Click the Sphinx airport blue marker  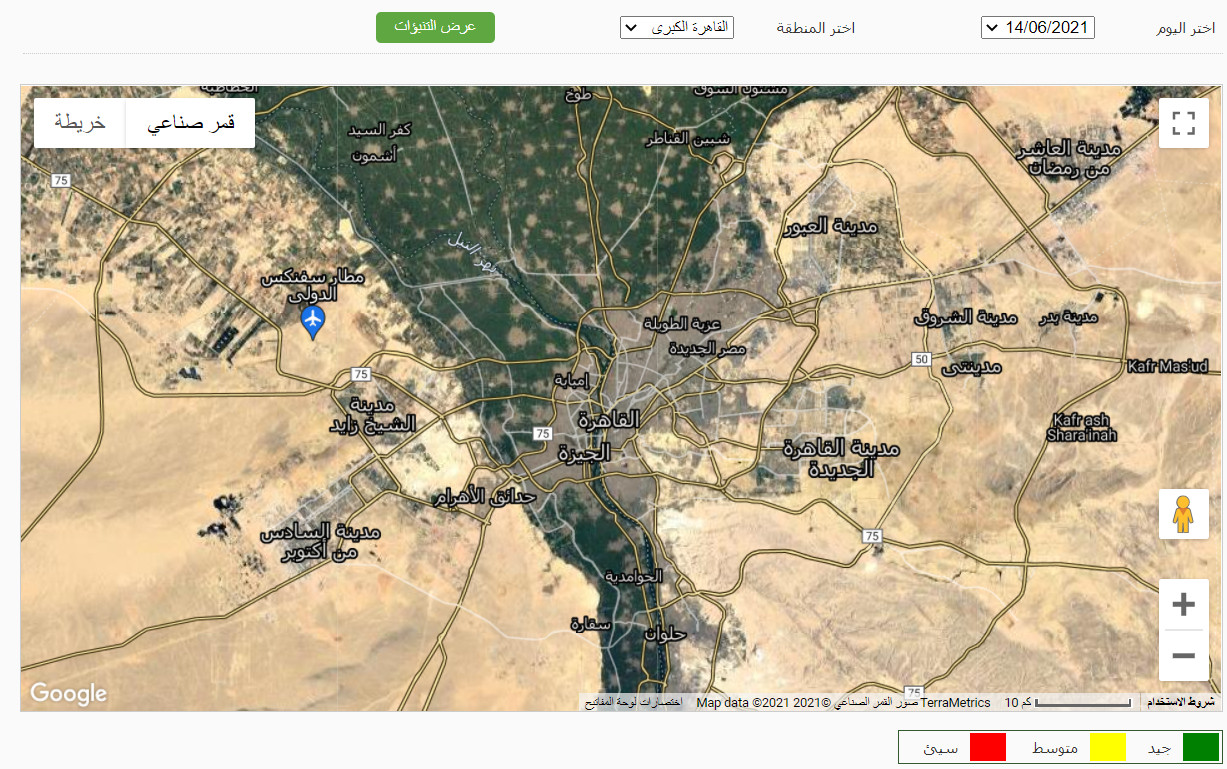(313, 321)
